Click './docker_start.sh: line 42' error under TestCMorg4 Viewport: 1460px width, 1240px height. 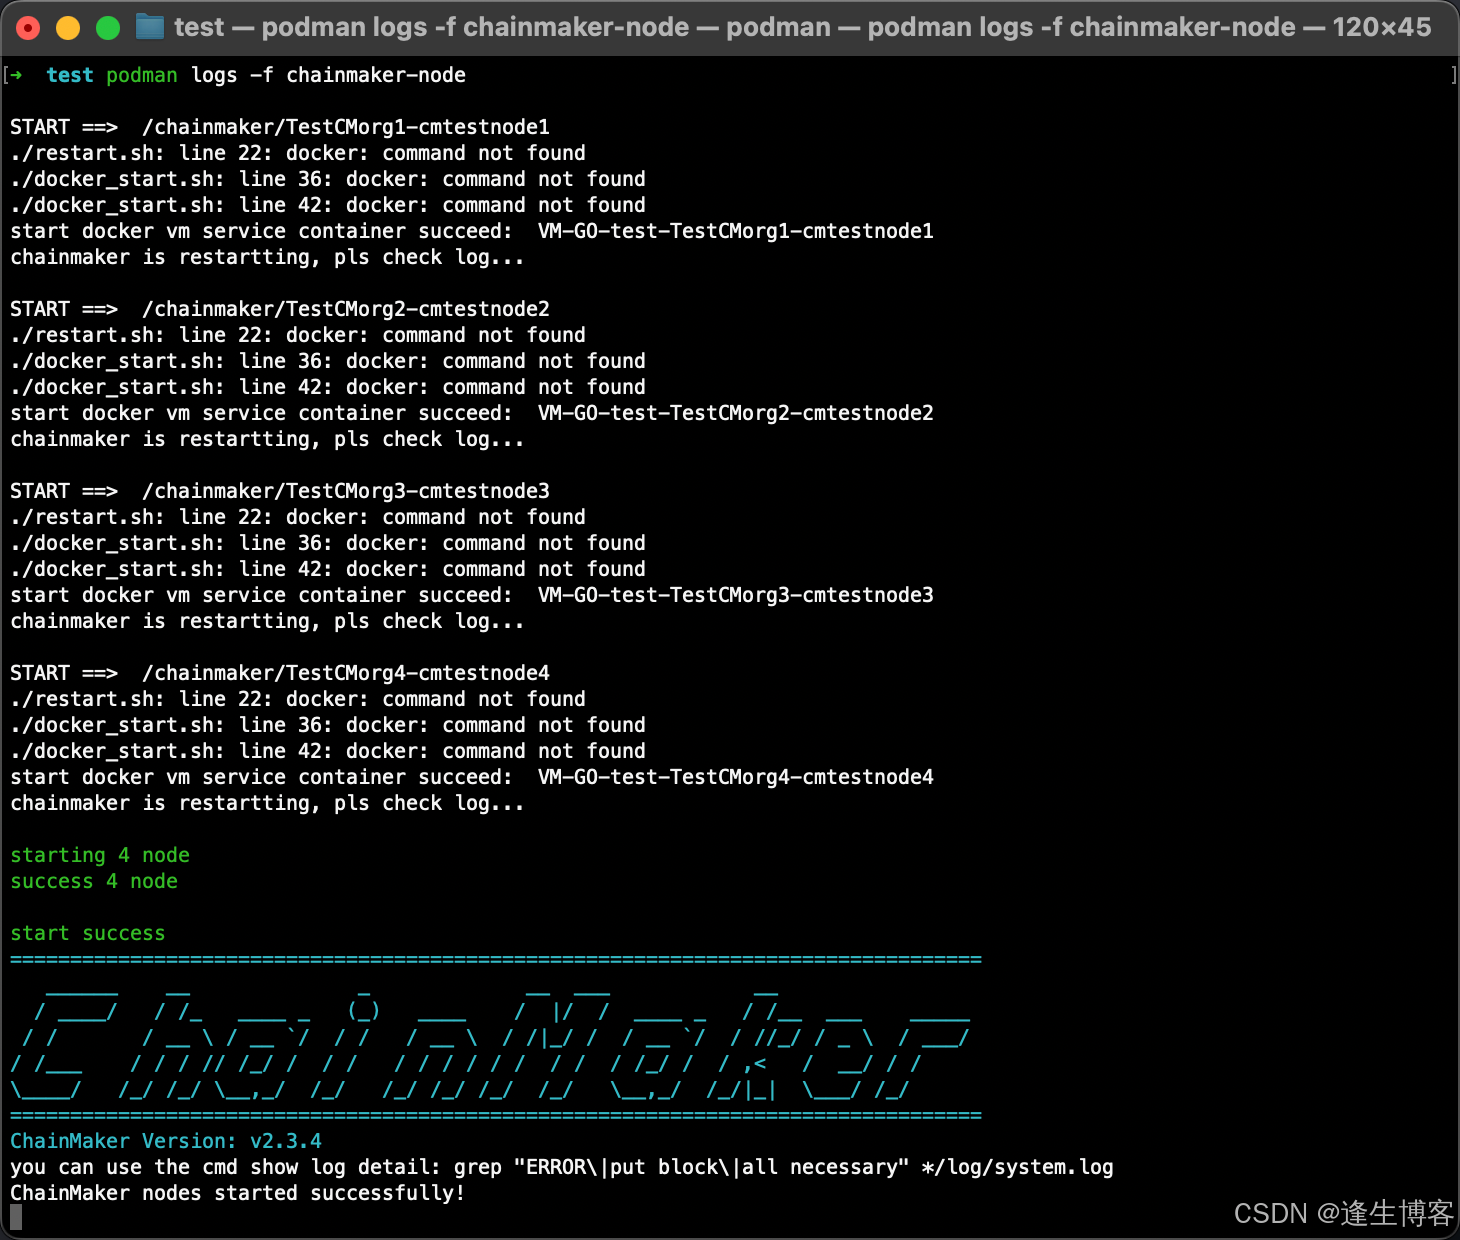[x=328, y=751]
